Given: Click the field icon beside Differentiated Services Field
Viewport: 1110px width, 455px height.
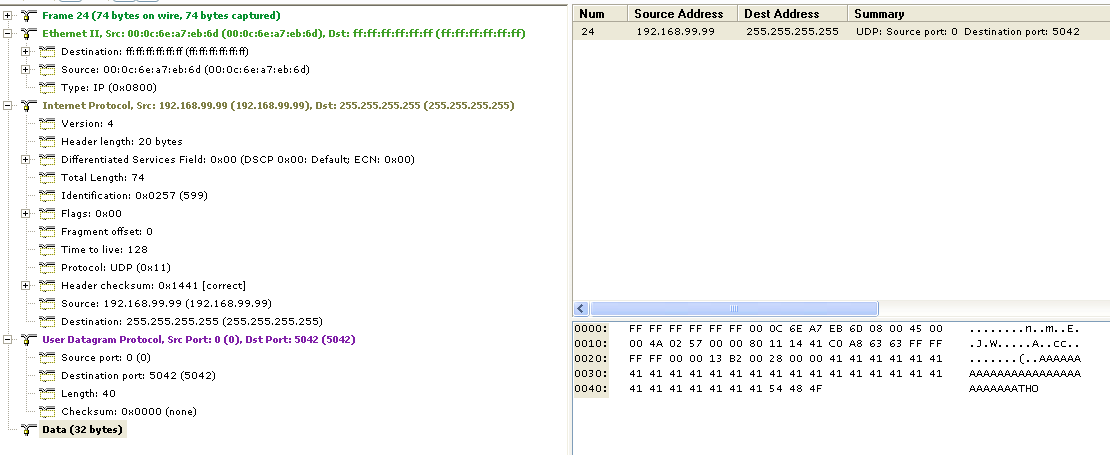Looking at the screenshot, I should [47, 160].
